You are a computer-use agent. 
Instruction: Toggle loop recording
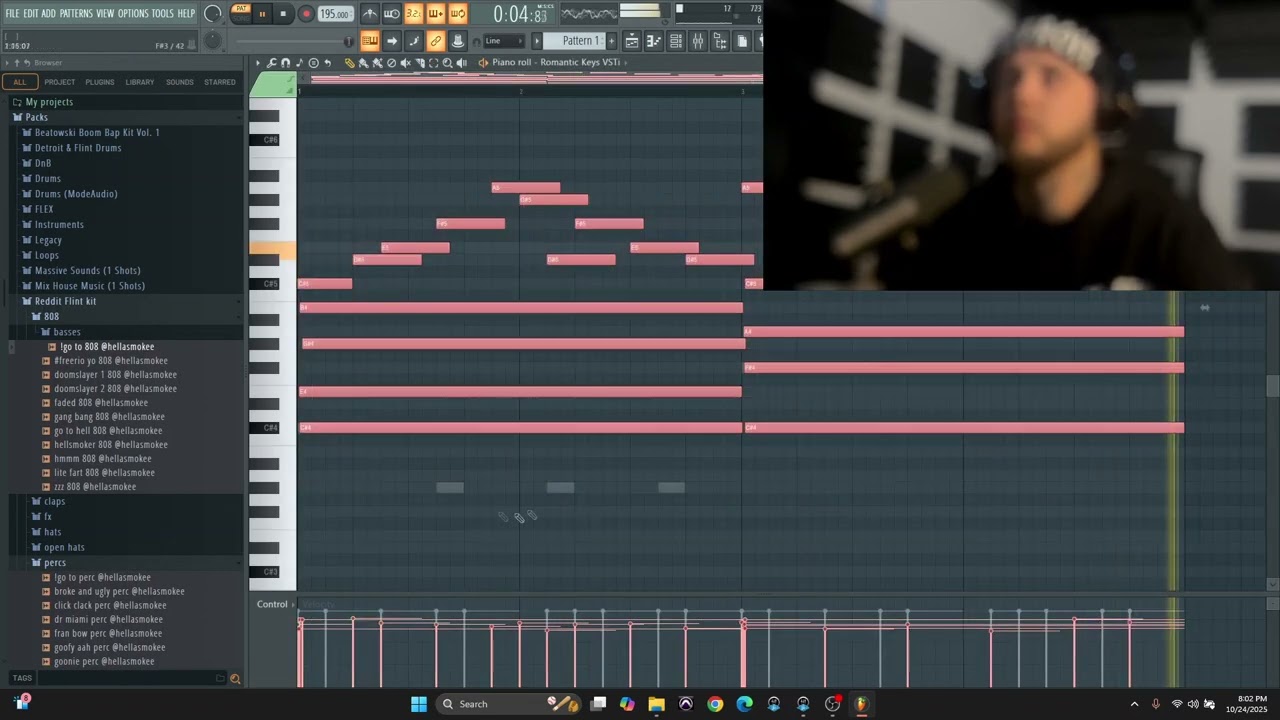458,14
